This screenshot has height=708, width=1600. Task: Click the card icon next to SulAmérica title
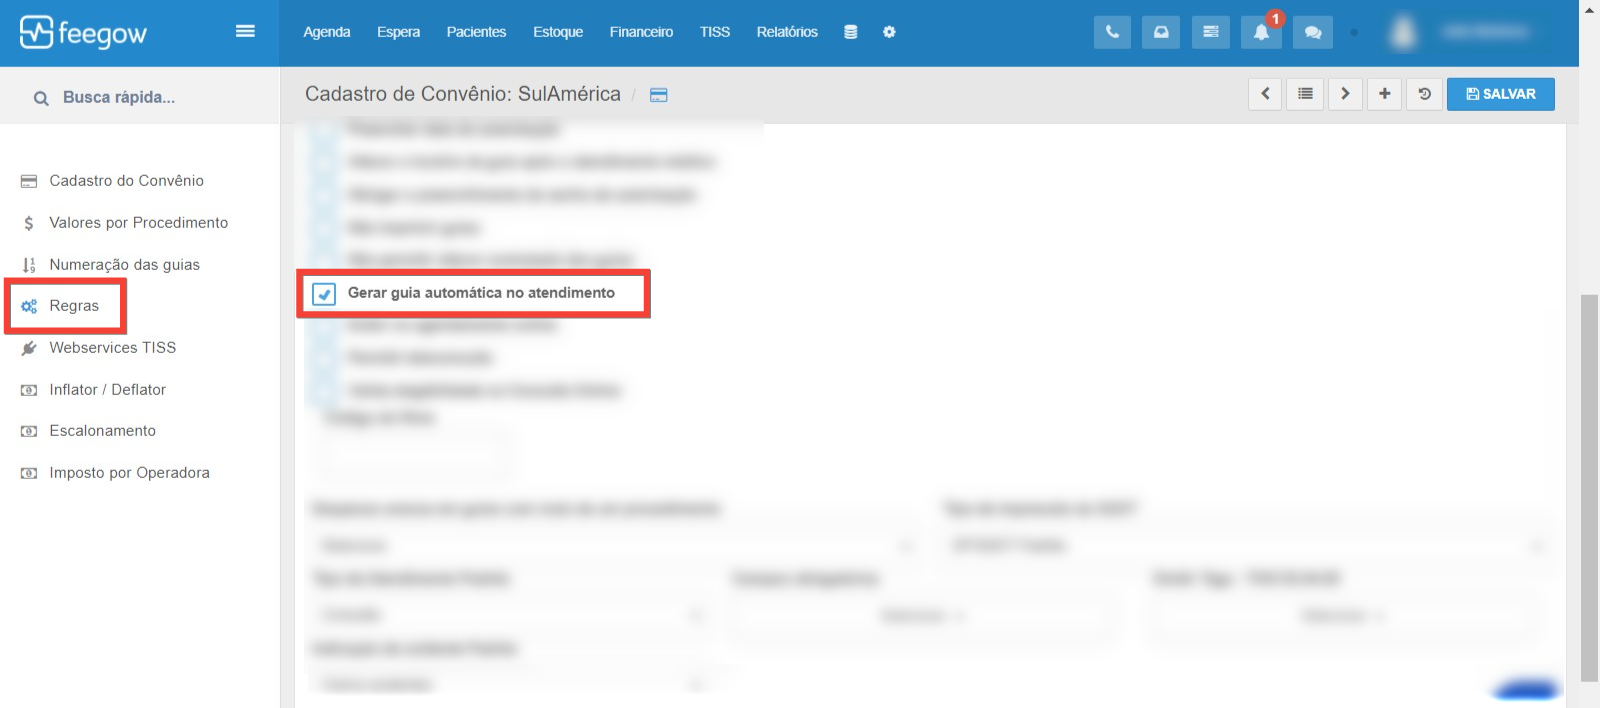click(658, 95)
